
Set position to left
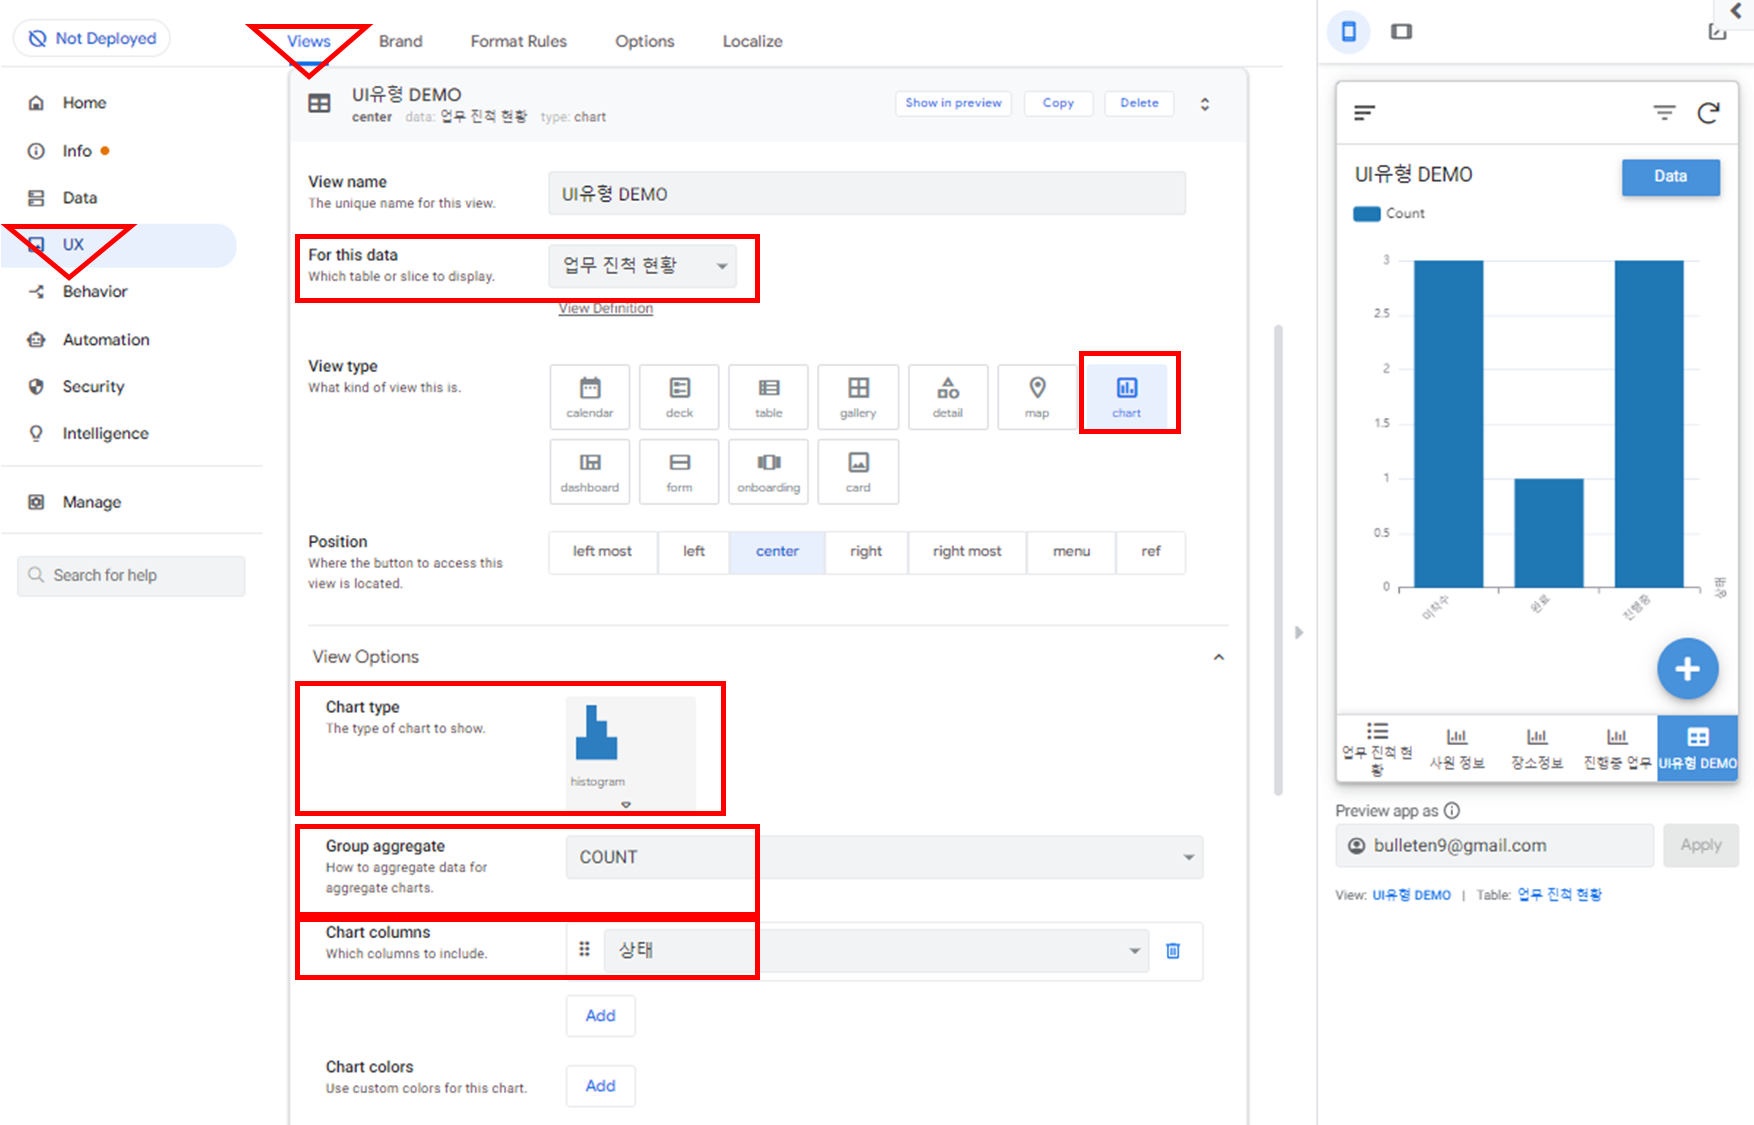point(694,552)
